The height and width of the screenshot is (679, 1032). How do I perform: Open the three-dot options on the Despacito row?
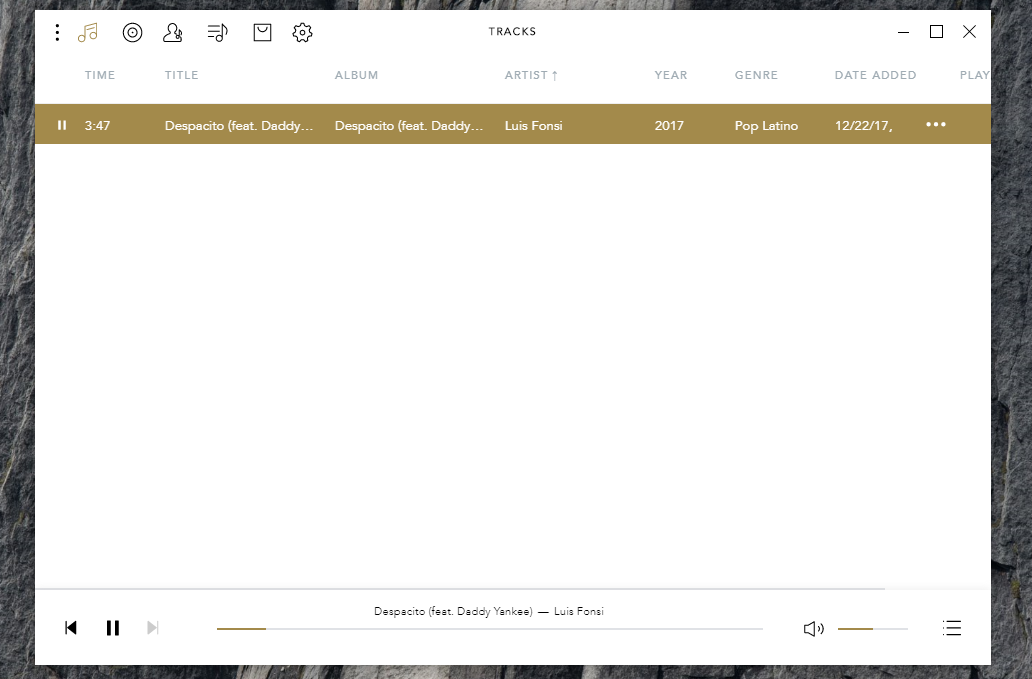(935, 124)
